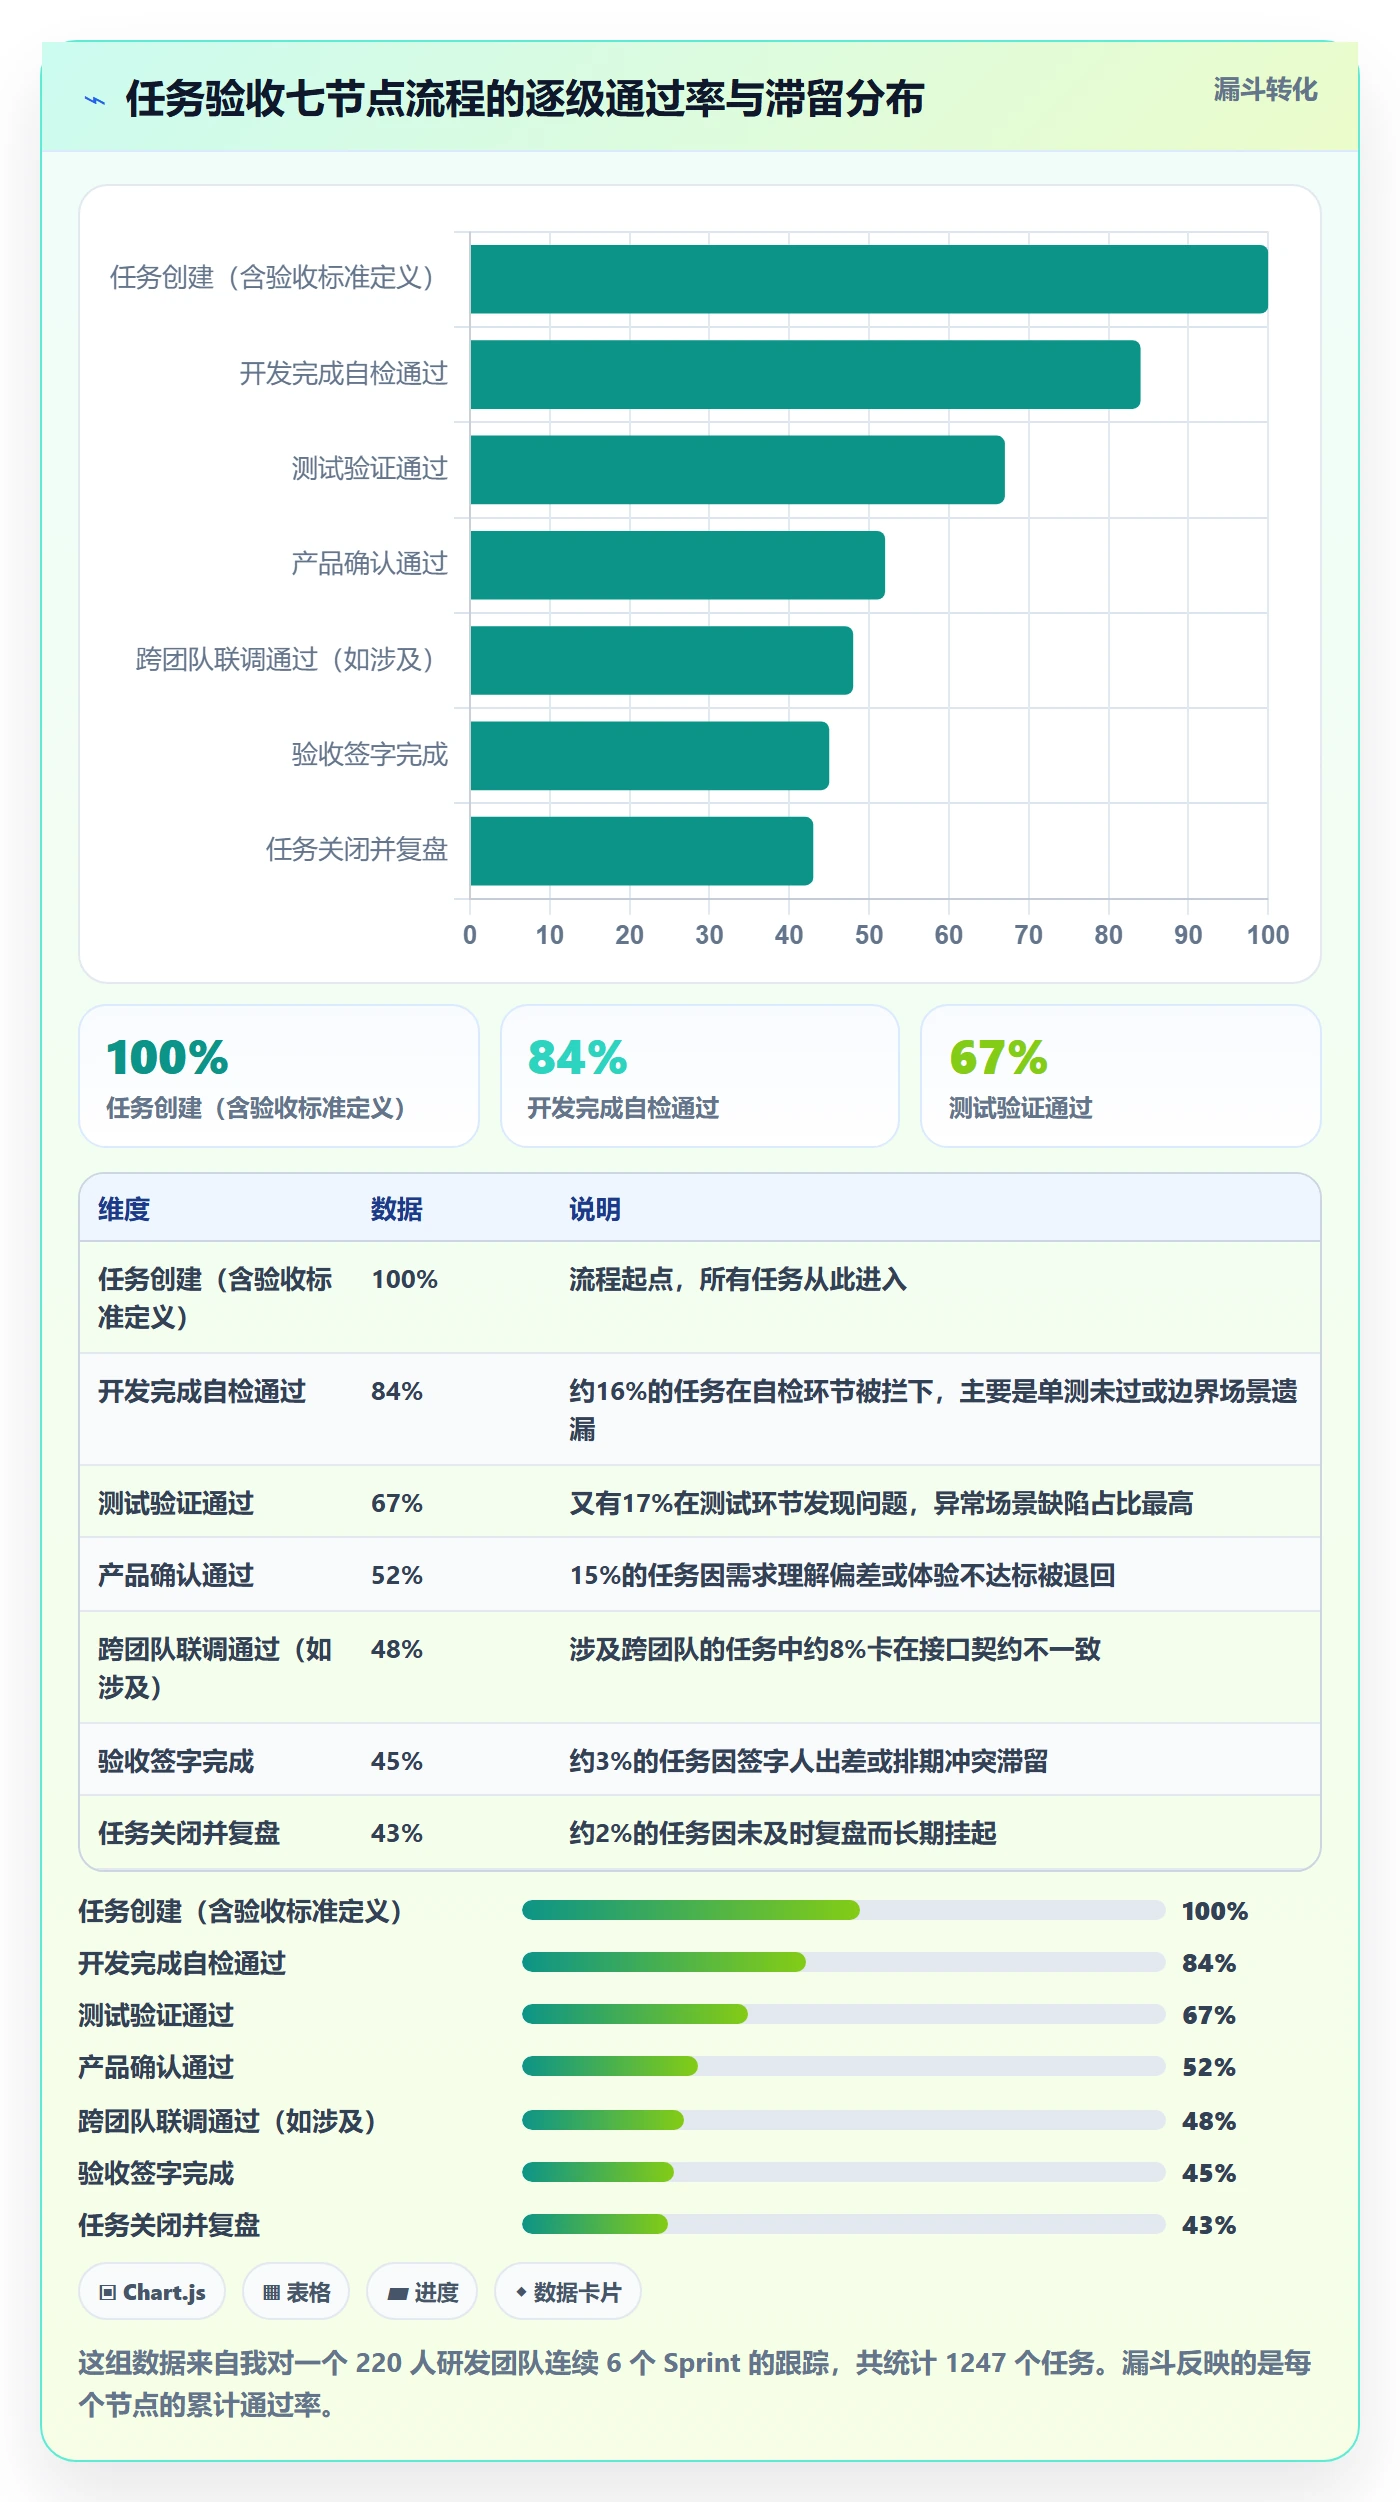The image size is (1400, 2502).
Task: Click the 45% cell in the table
Action: (x=397, y=1761)
